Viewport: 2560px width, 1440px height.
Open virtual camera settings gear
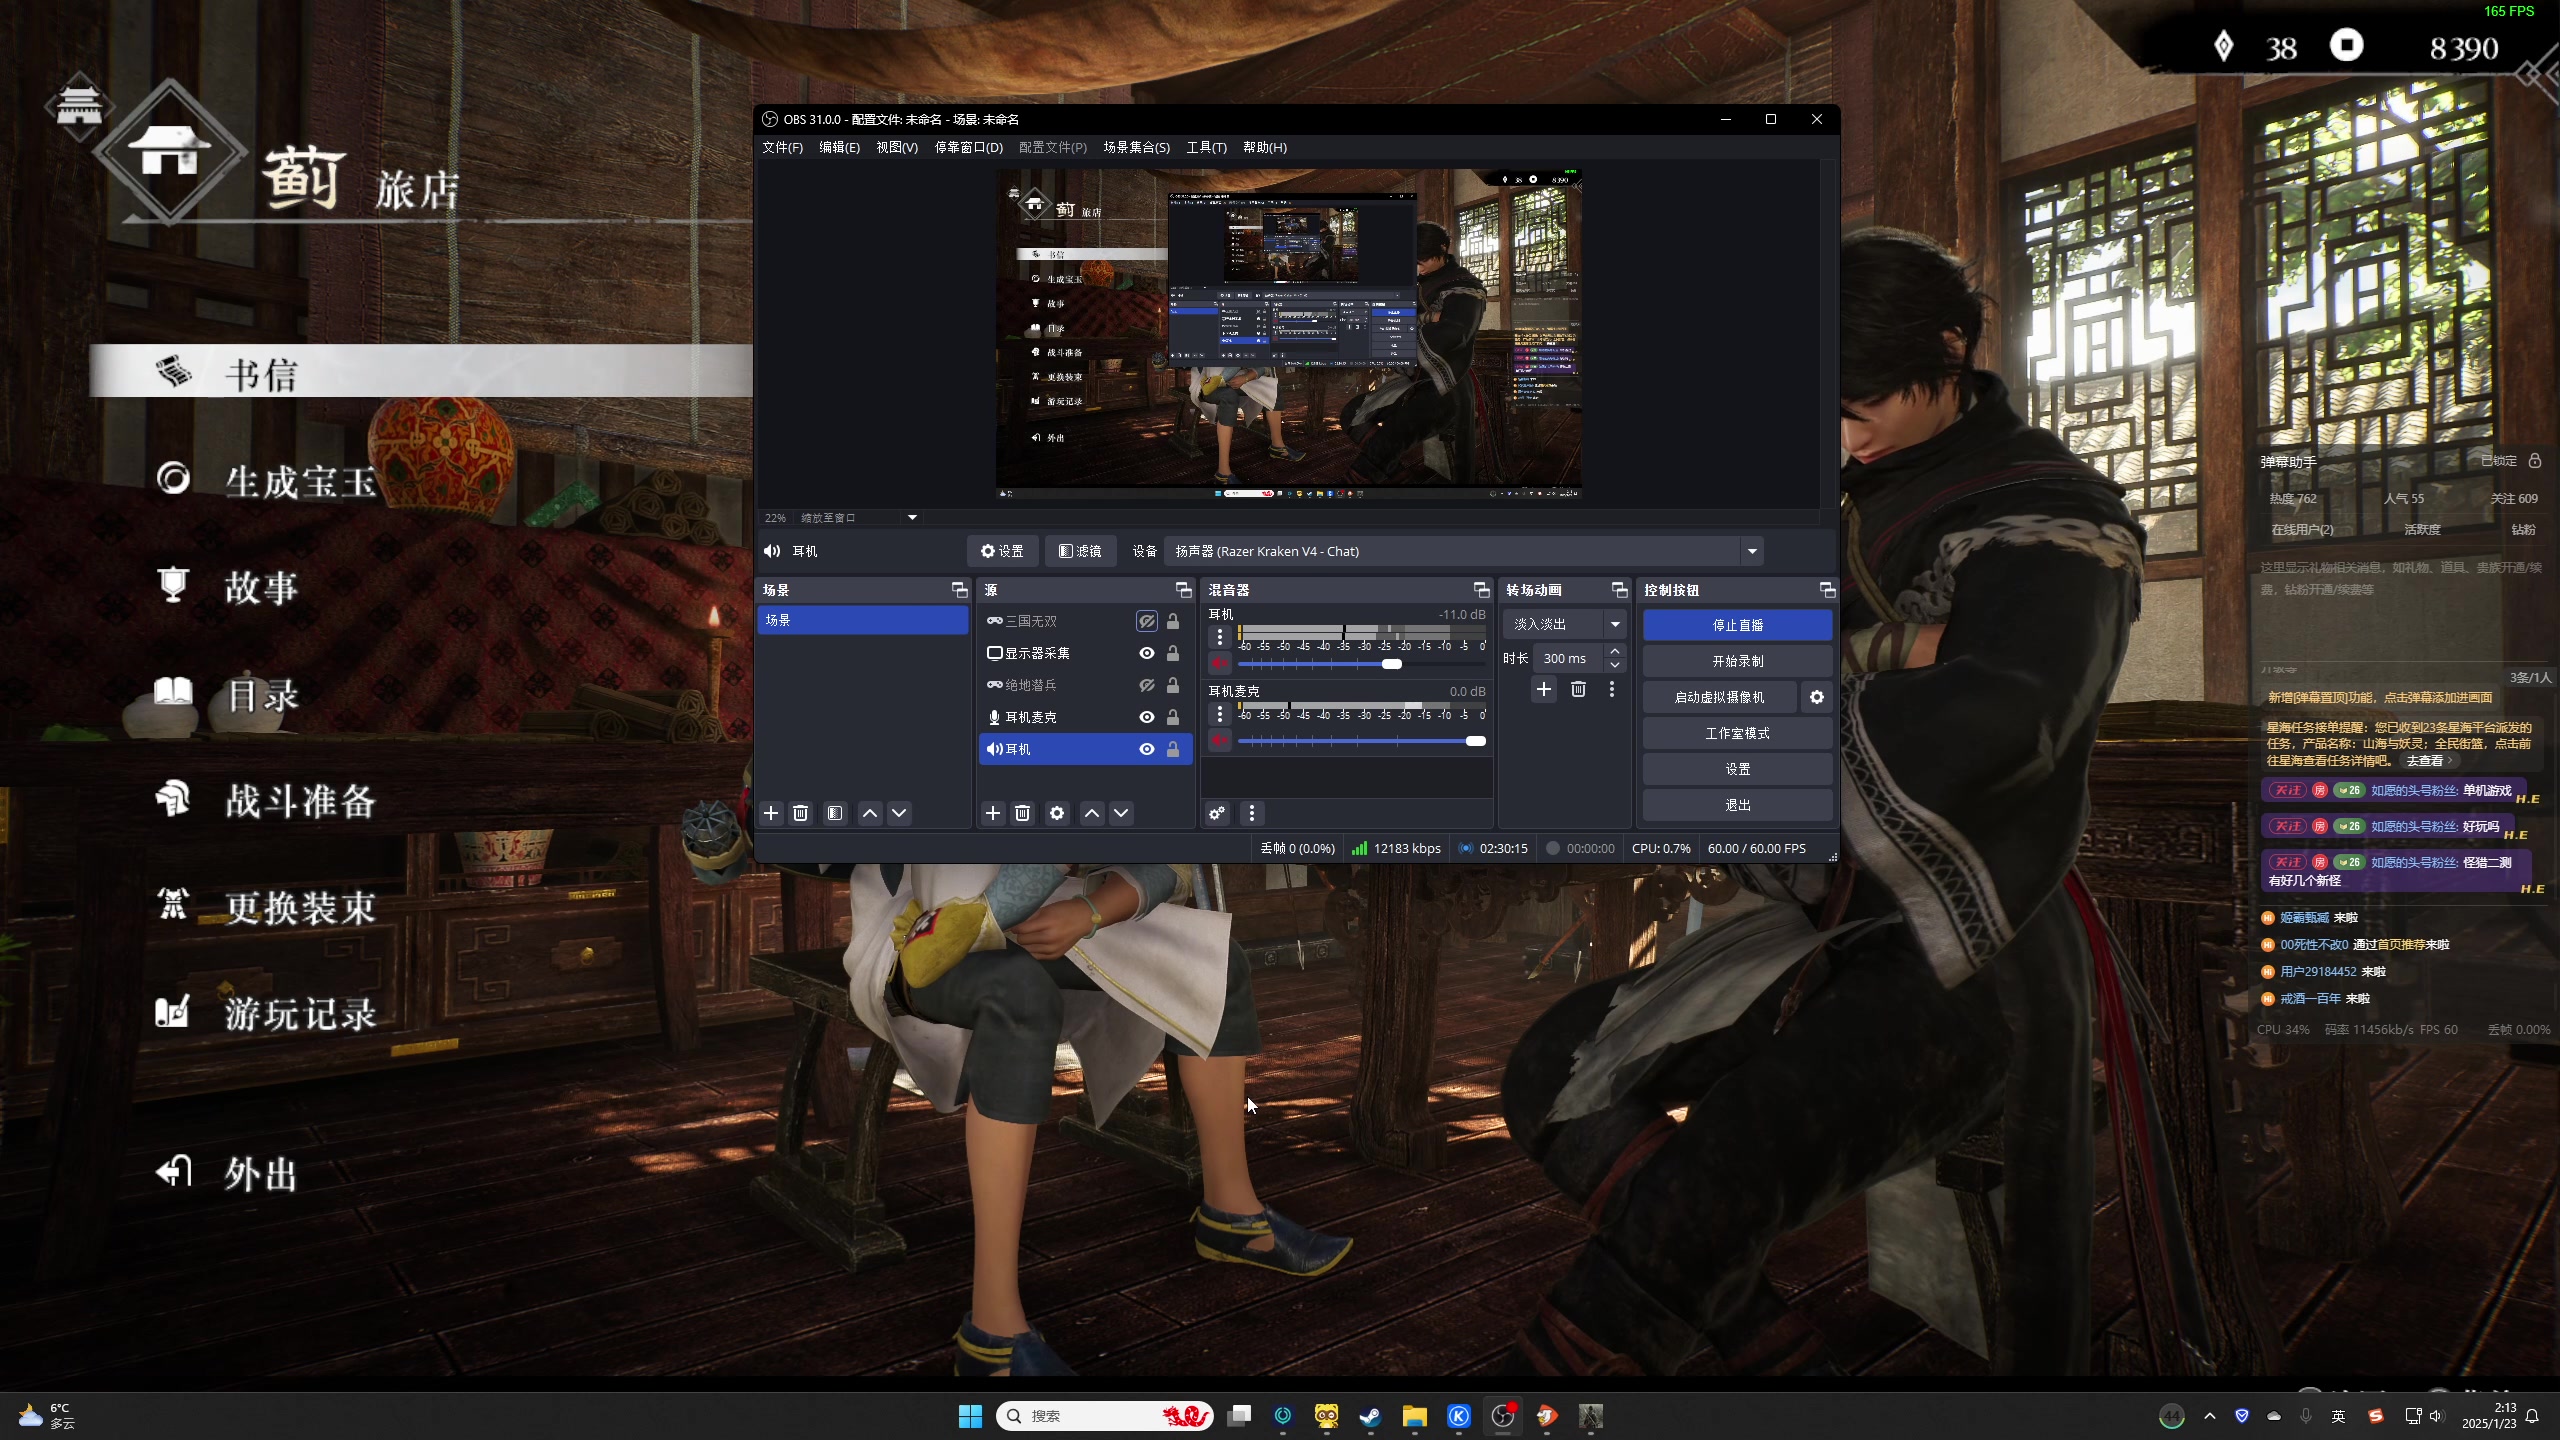tap(1817, 697)
